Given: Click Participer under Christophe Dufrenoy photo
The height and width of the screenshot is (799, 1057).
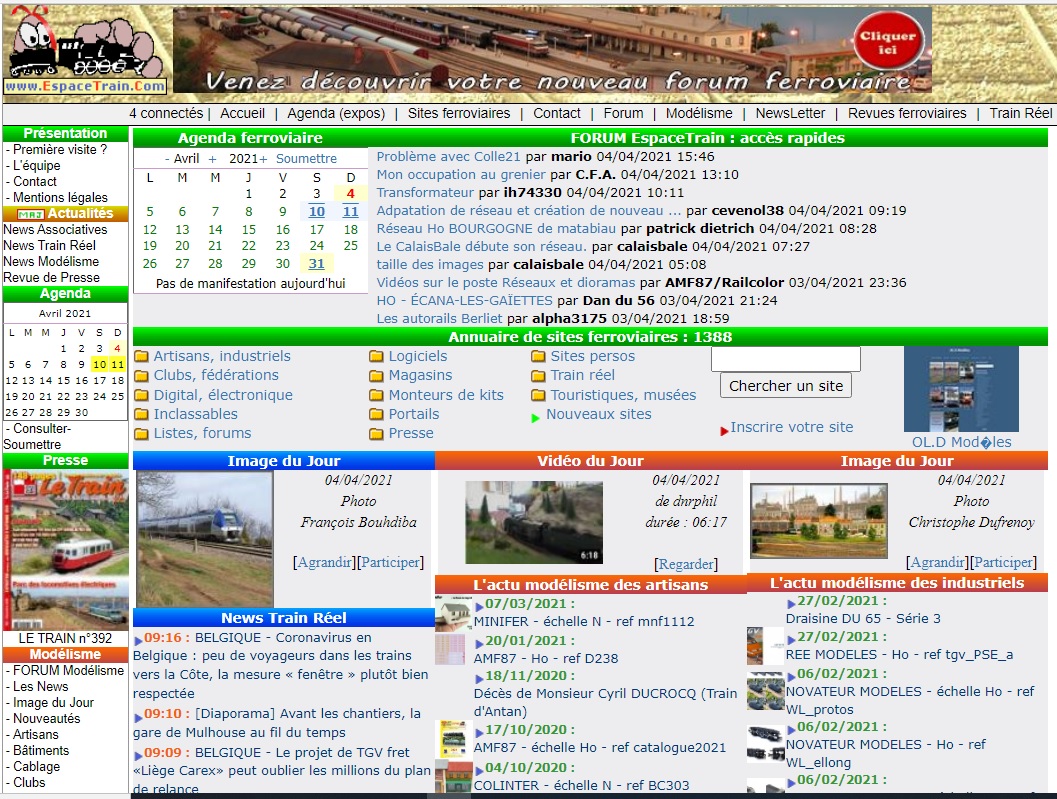Looking at the screenshot, I should click(1002, 562).
